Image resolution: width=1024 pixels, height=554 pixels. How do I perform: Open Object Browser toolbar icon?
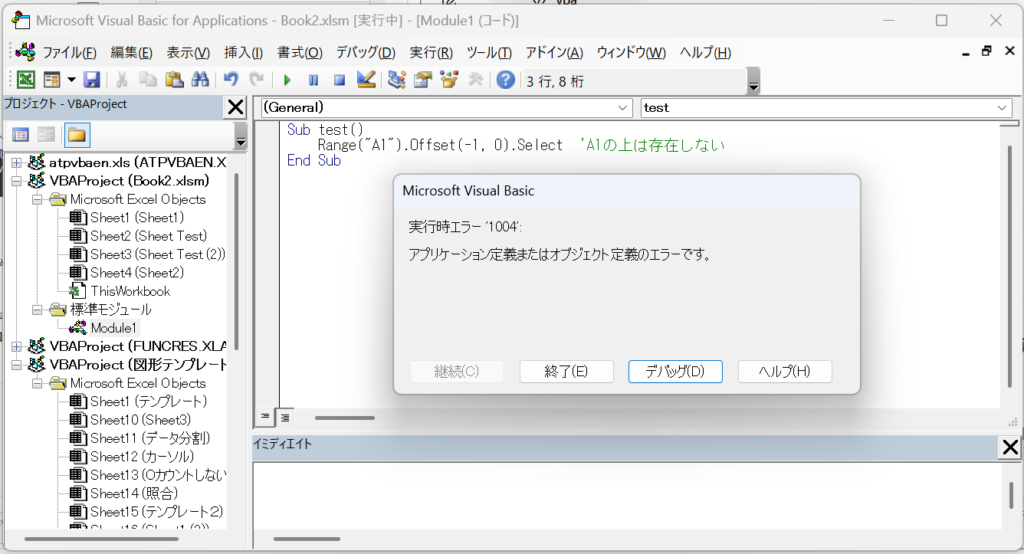449,80
